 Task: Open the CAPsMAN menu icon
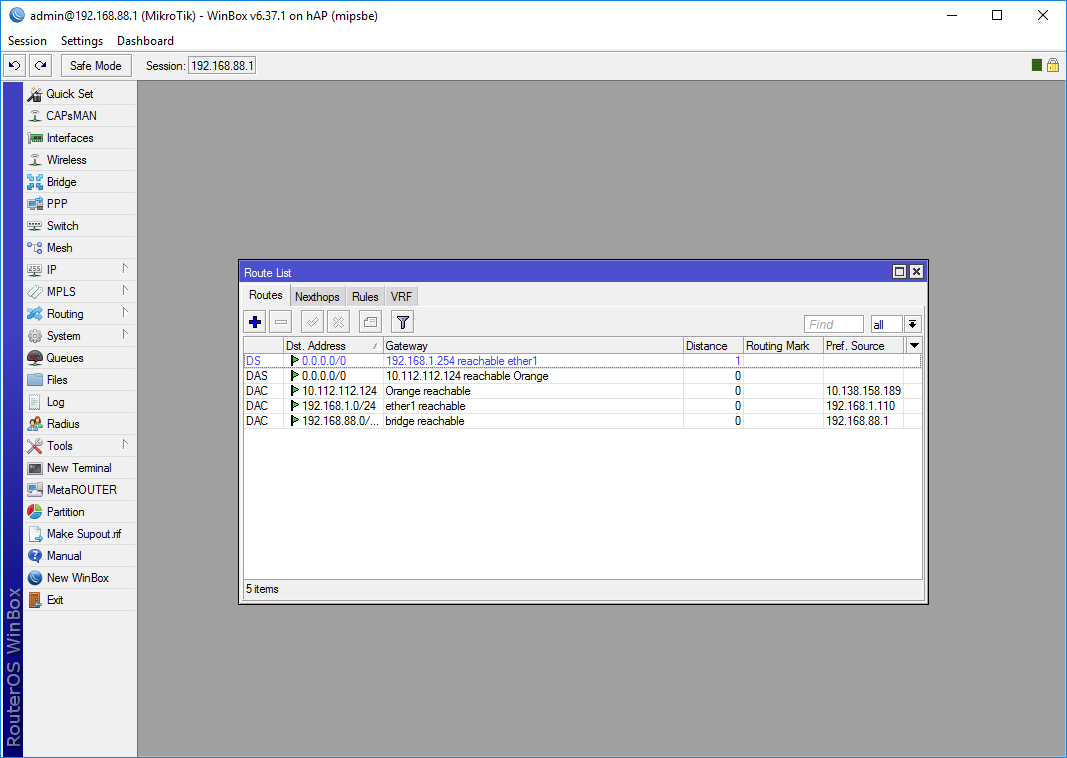pyautogui.click(x=35, y=116)
